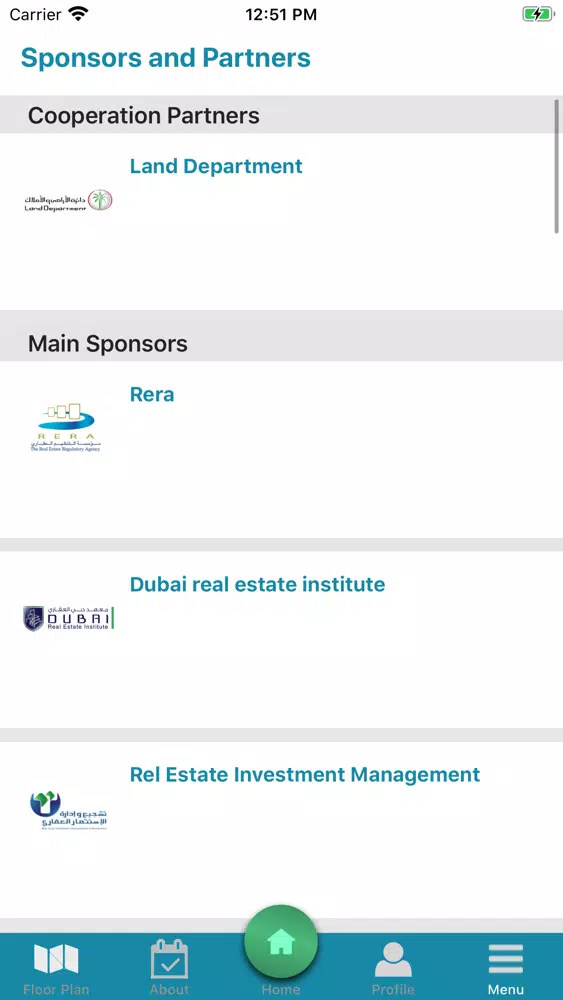Screen dimensions: 563x1000
Task: Tap the Cooperation Partners section header
Action: tap(281, 115)
